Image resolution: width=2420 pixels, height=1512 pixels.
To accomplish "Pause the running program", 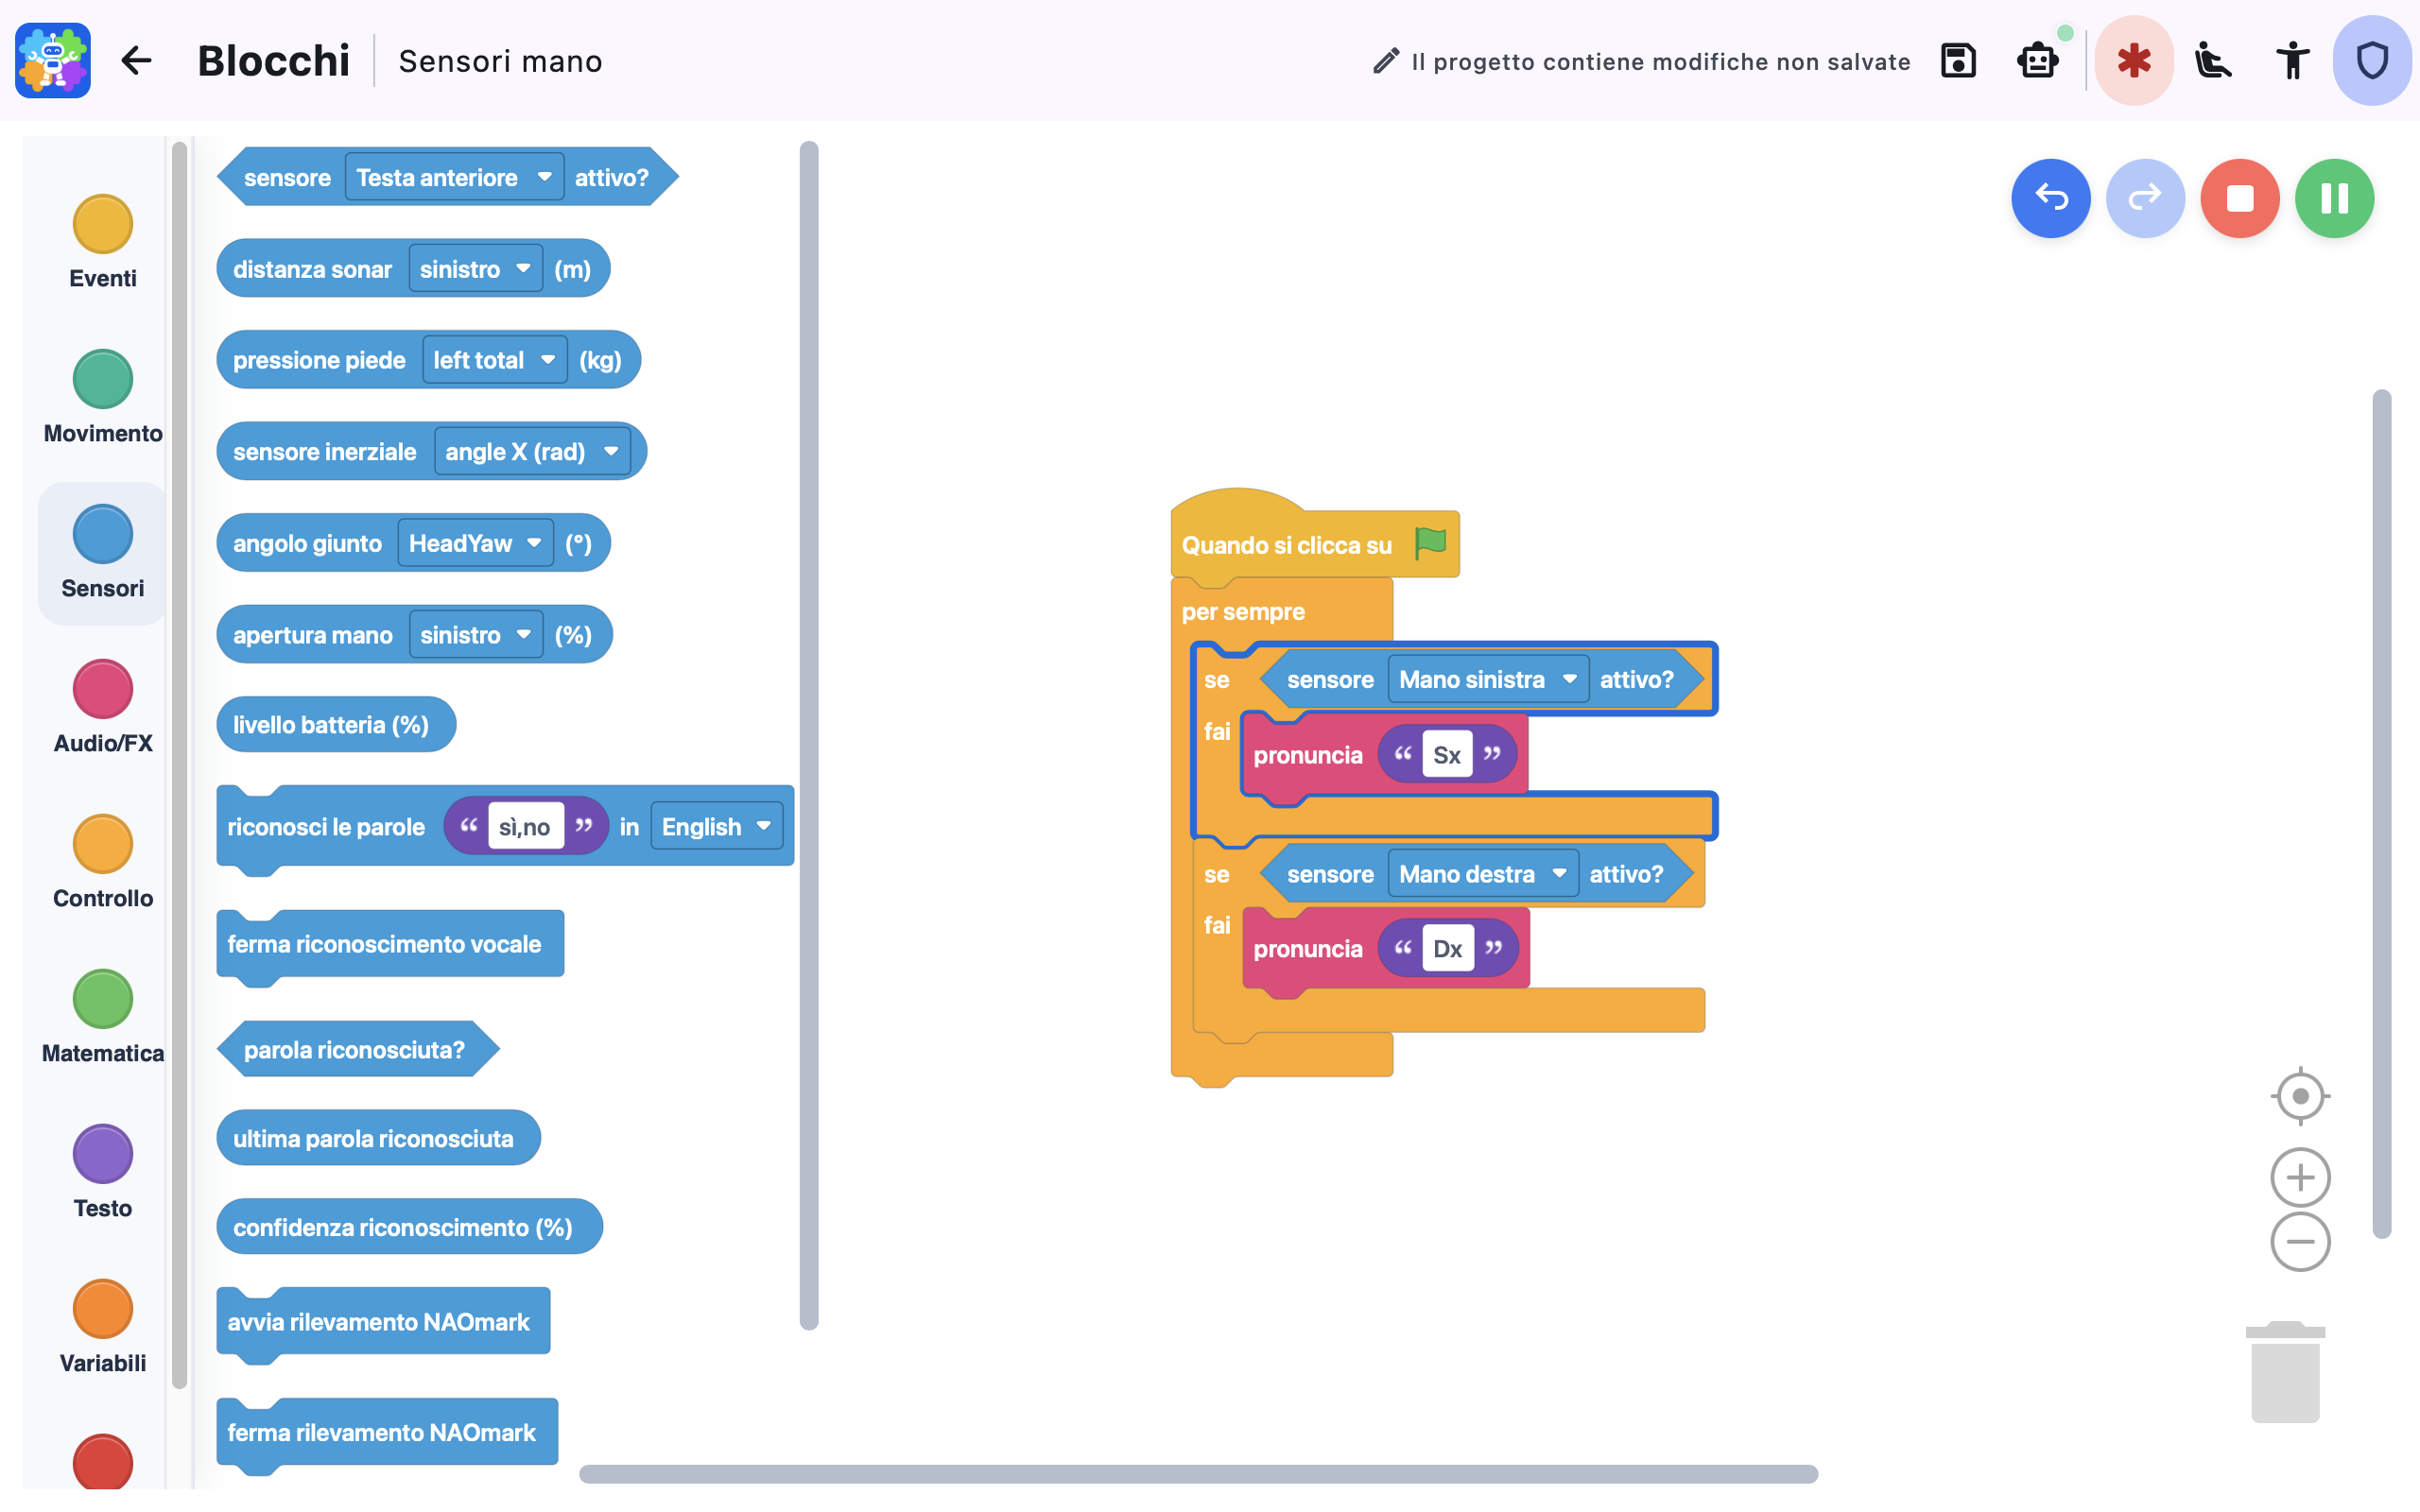I will click(x=2334, y=198).
